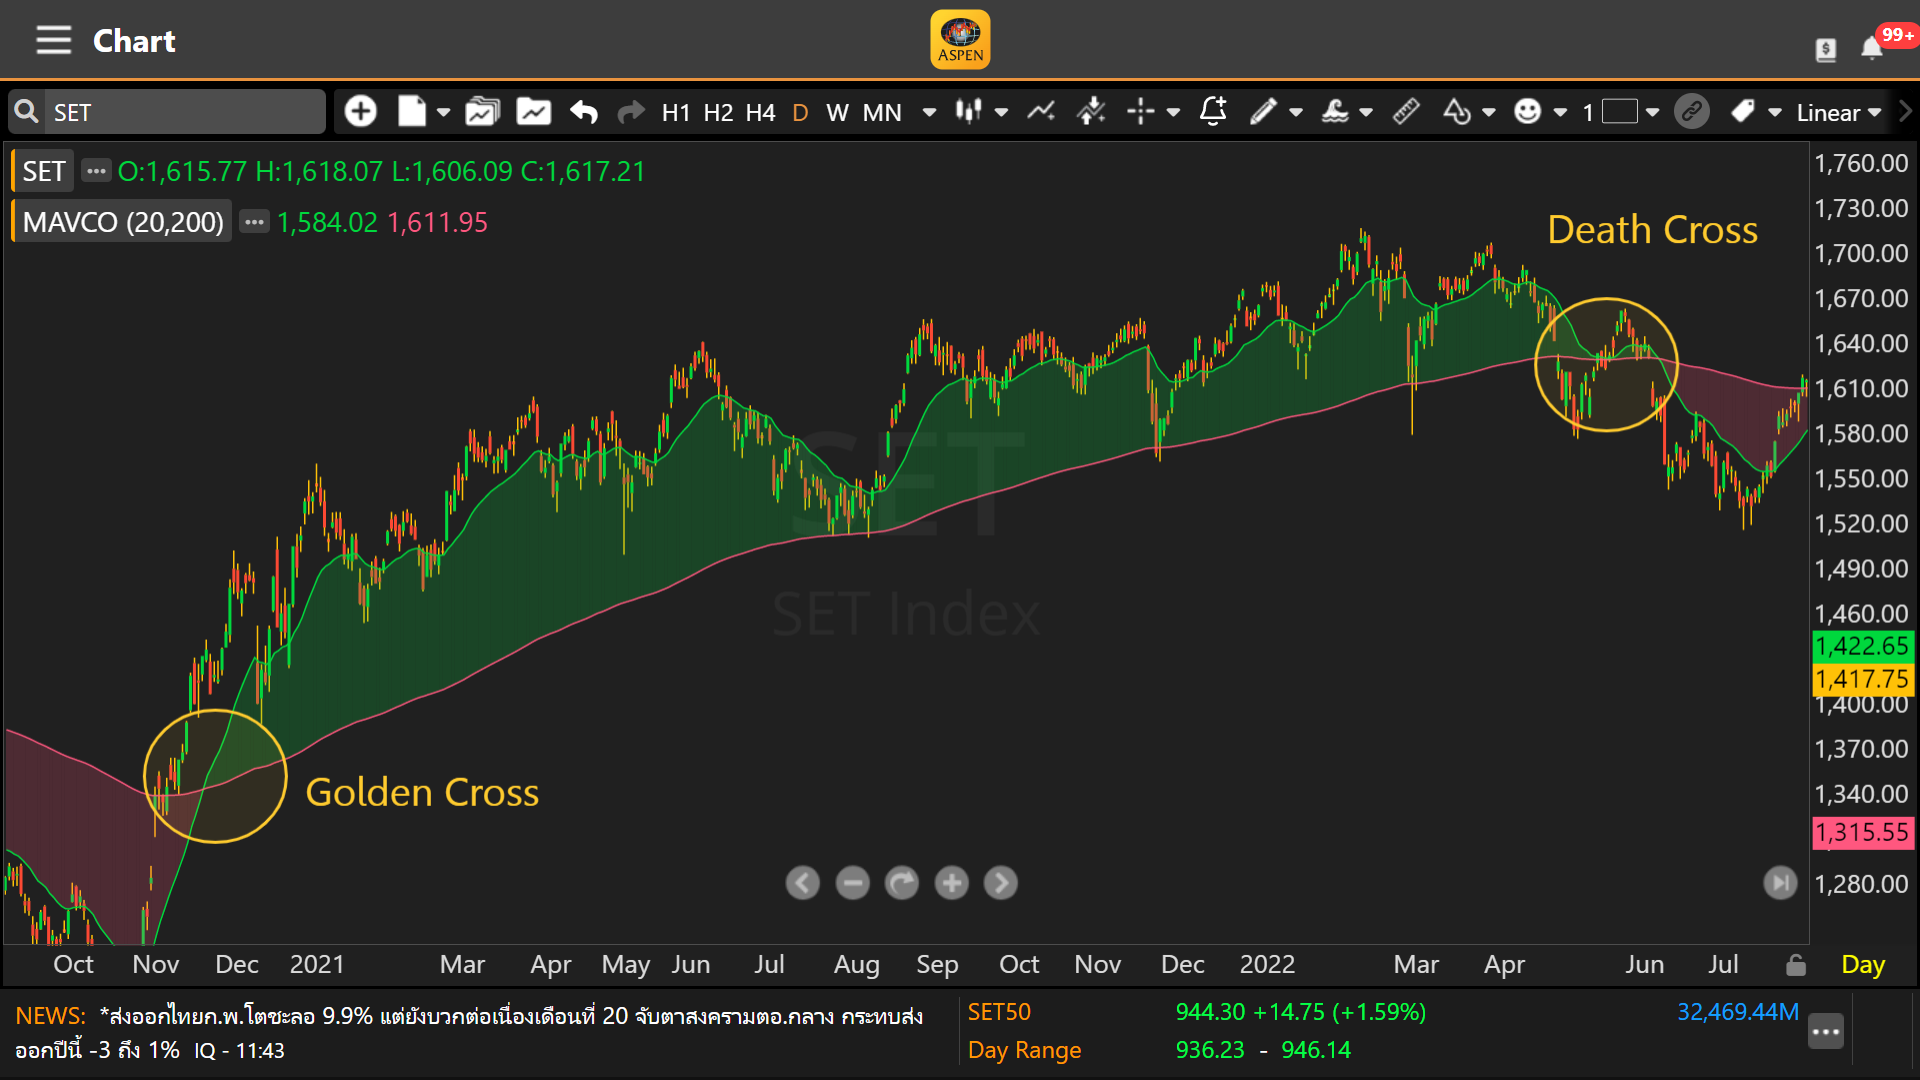Select the ruler measure tool

click(1406, 112)
